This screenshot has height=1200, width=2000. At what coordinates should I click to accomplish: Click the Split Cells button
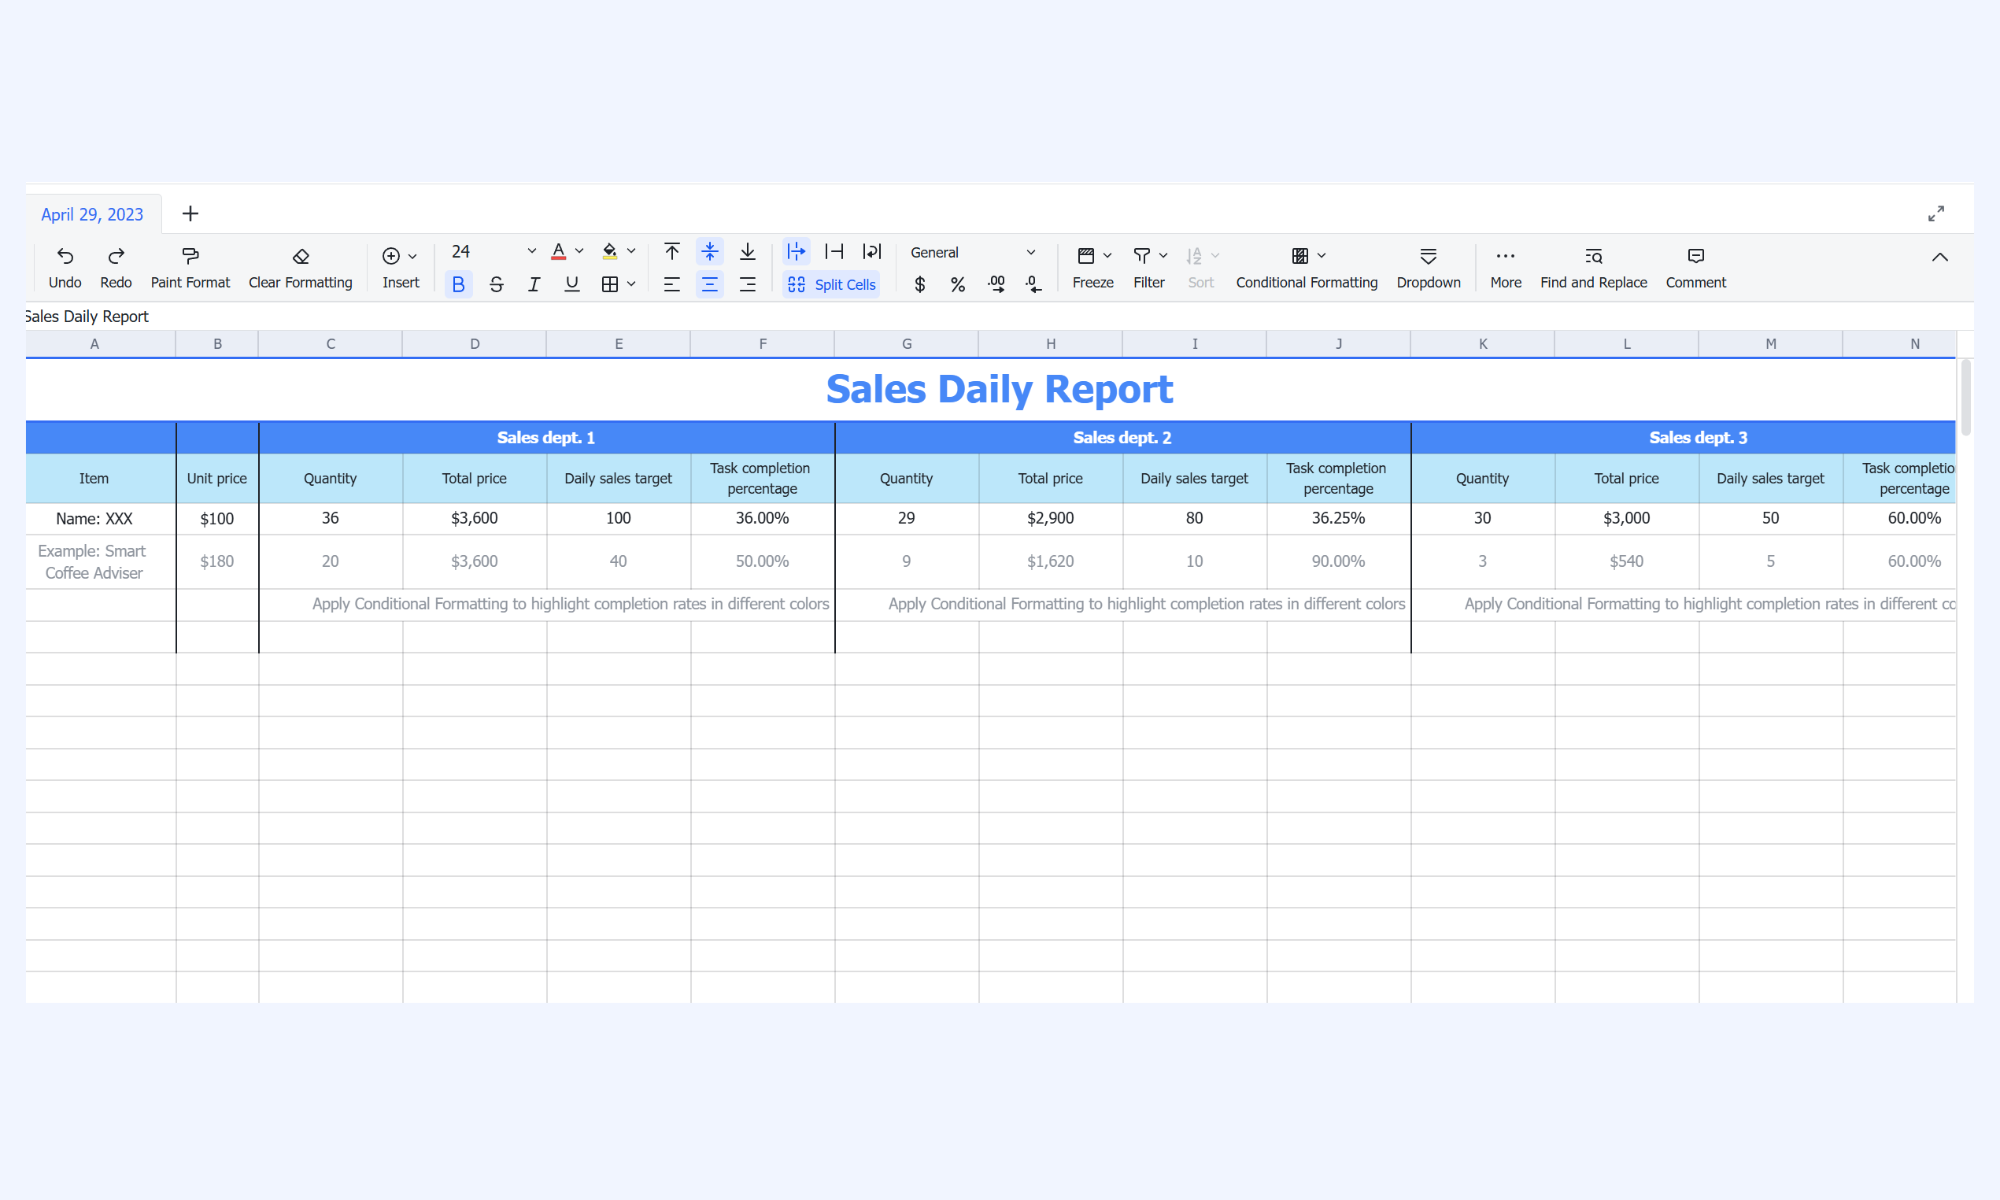831,285
